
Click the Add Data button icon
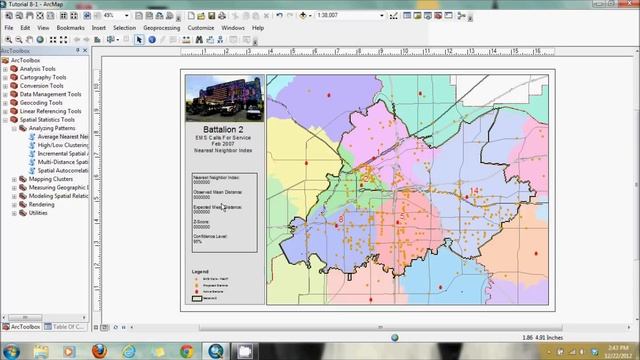click(303, 16)
